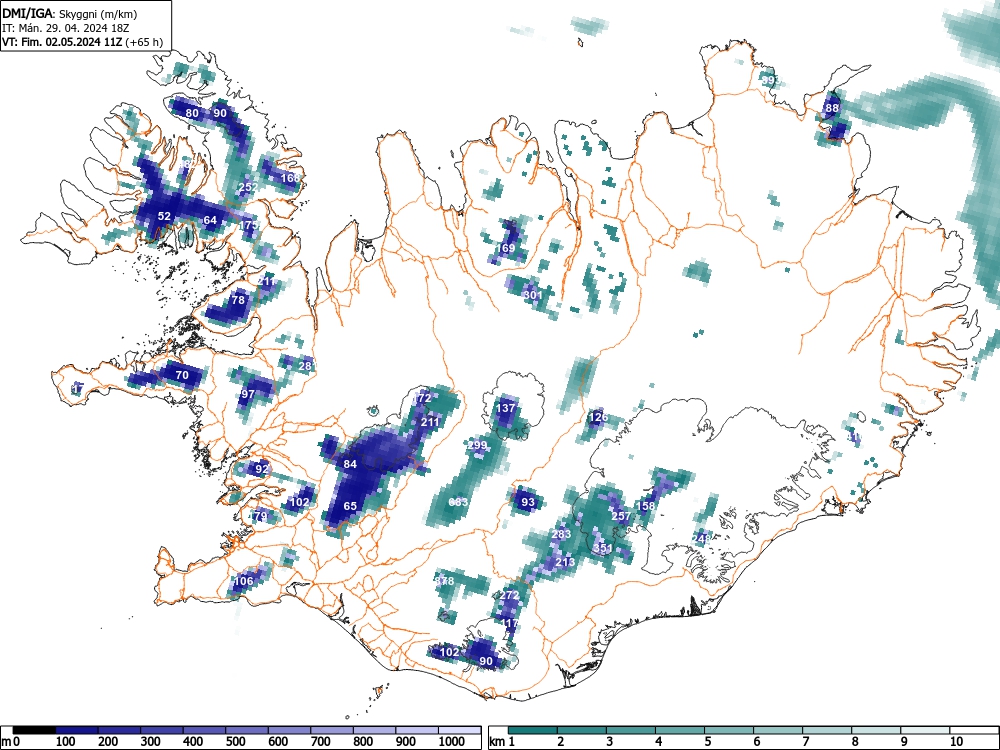Select the km-scale swatch between 9 and 10
Screen dimensions: 1000x750
(925, 730)
